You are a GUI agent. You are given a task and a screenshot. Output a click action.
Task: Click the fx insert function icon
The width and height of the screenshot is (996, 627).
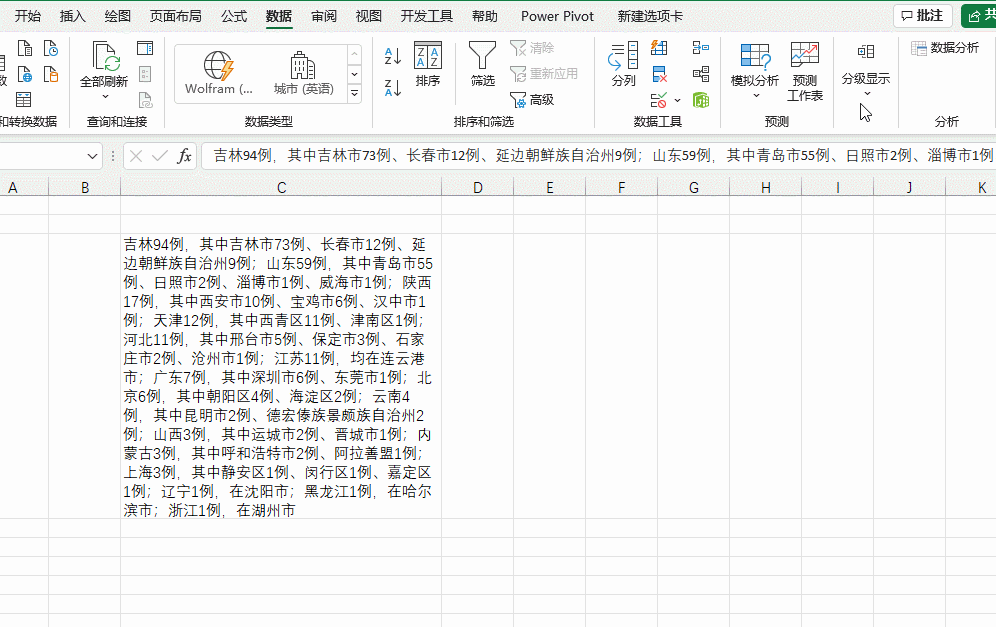coord(185,156)
